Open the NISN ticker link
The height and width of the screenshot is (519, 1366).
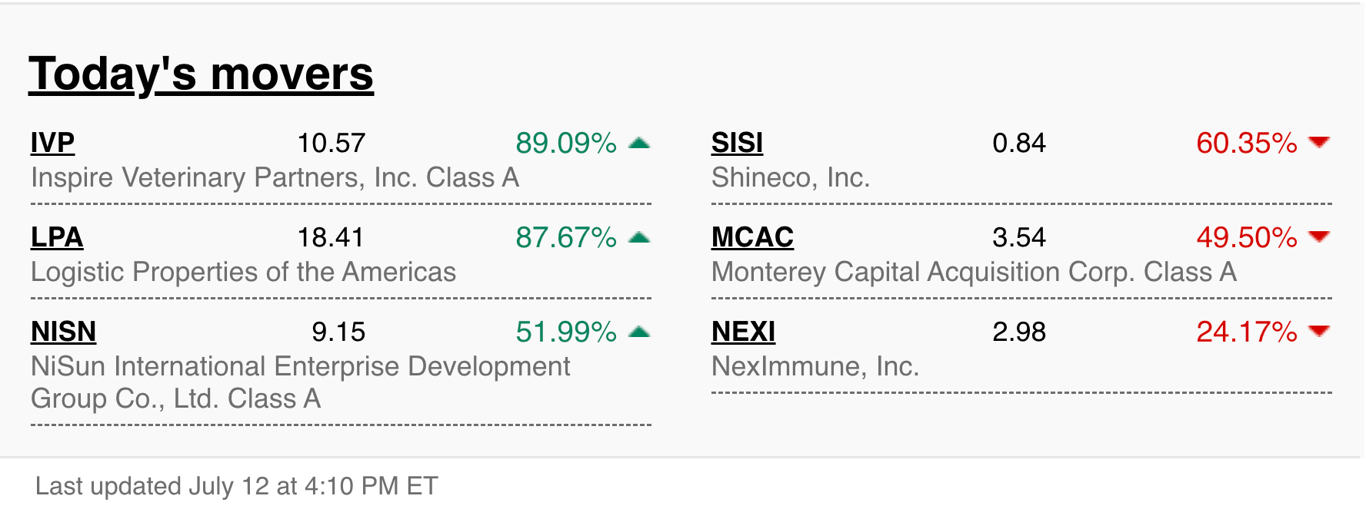click(x=64, y=332)
